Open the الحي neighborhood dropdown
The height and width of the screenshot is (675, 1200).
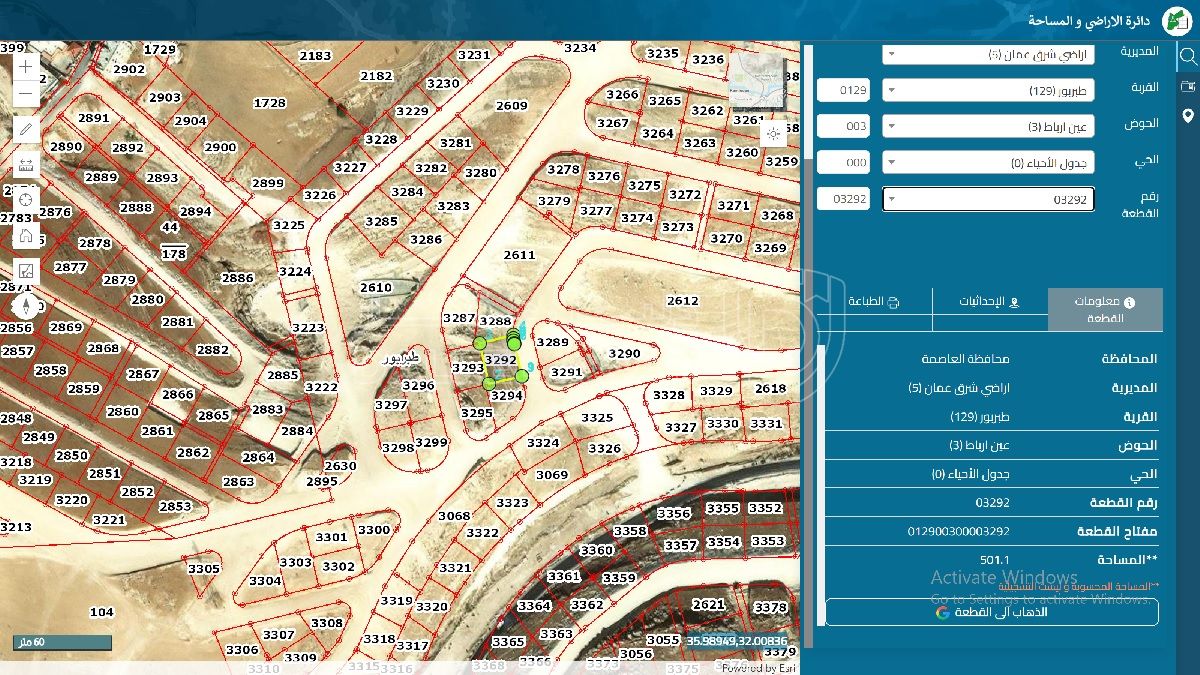[988, 163]
